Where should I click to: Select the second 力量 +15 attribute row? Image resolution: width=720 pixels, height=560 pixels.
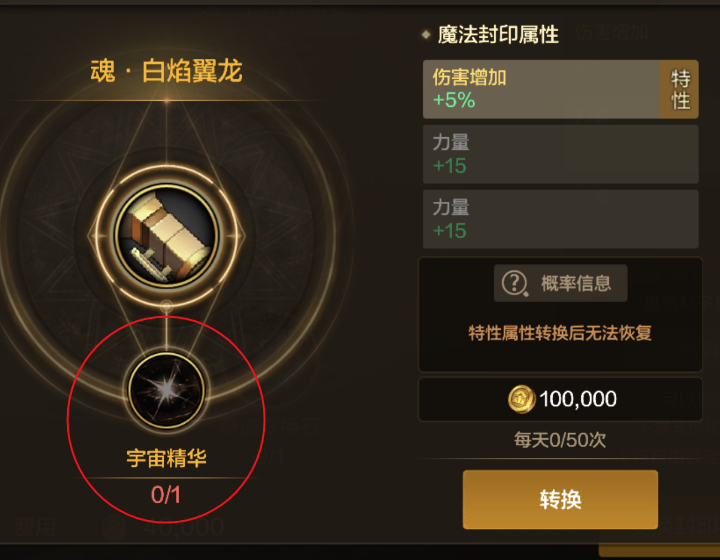[x=561, y=219]
